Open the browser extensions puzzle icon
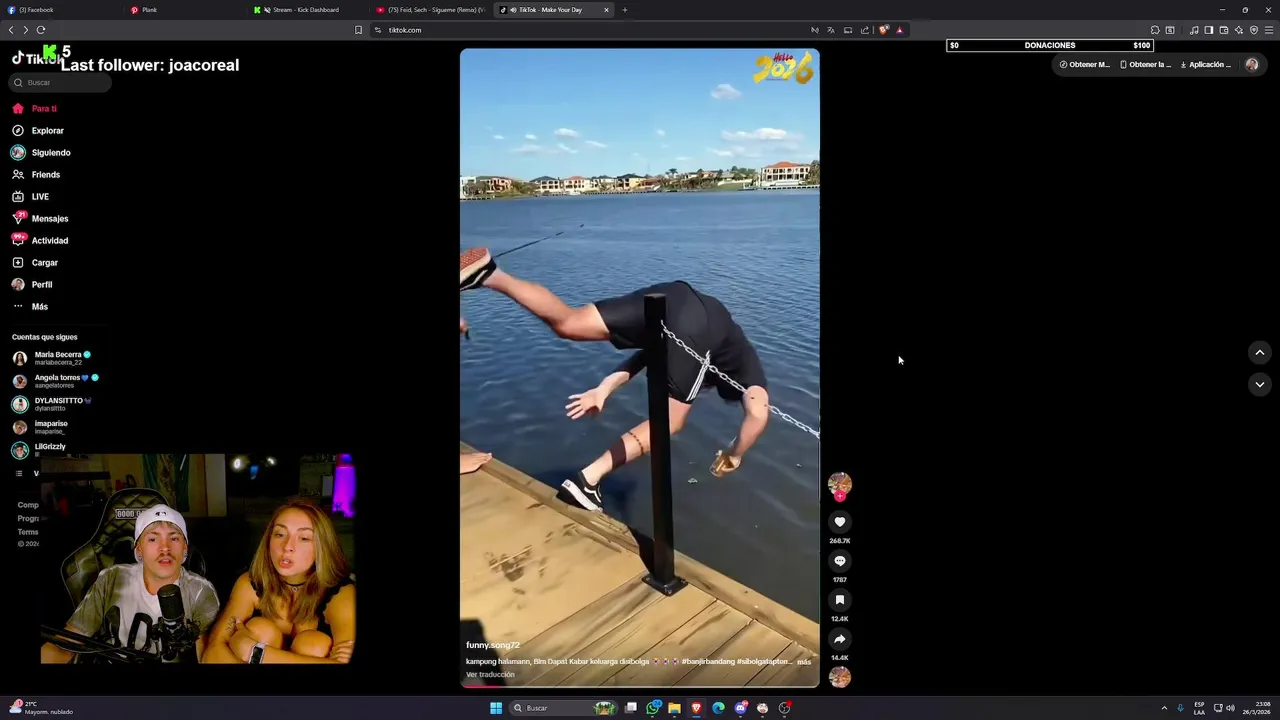The image size is (1280, 720). (1155, 30)
